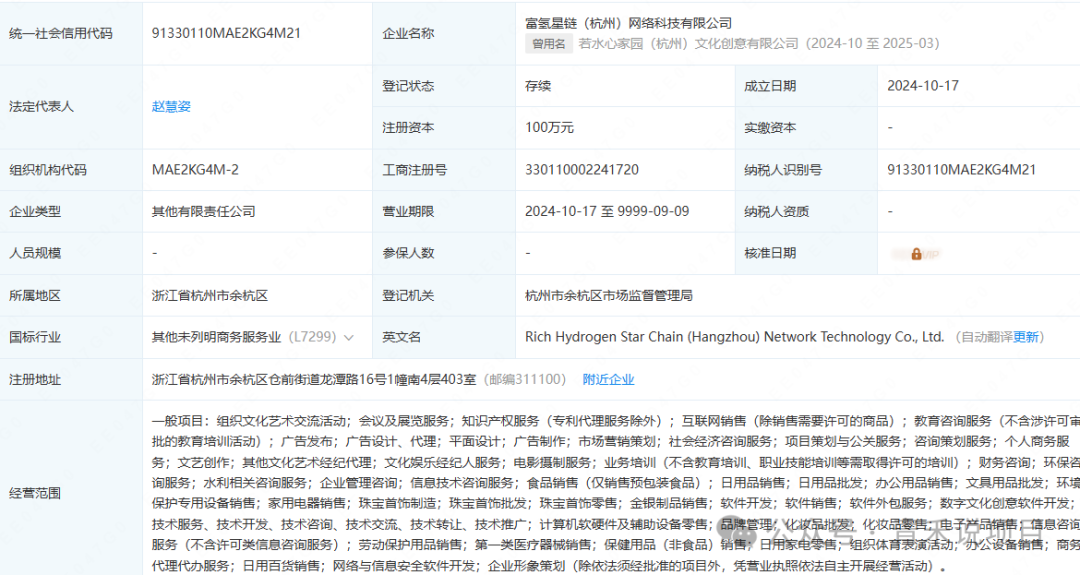Click the 营业期限 label
The image size is (1080, 575).
click(408, 212)
